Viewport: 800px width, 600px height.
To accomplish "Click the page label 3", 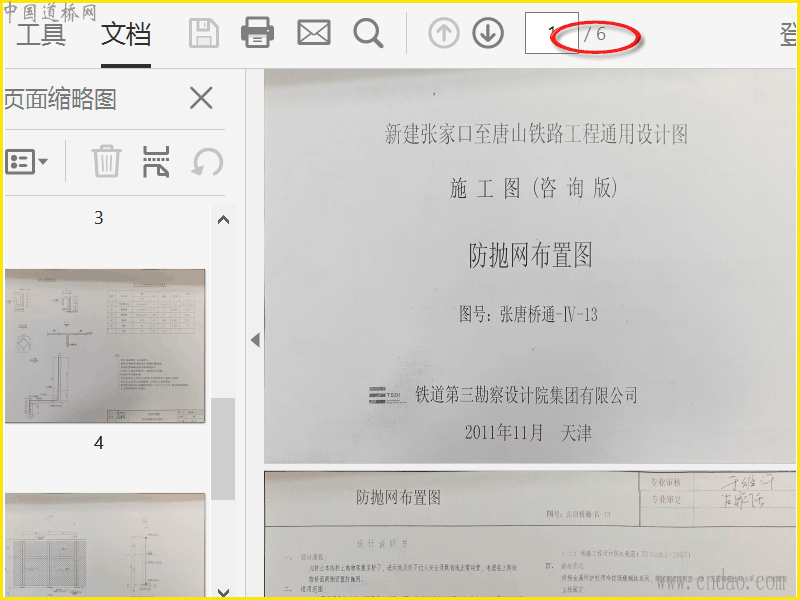I will 98,218.
